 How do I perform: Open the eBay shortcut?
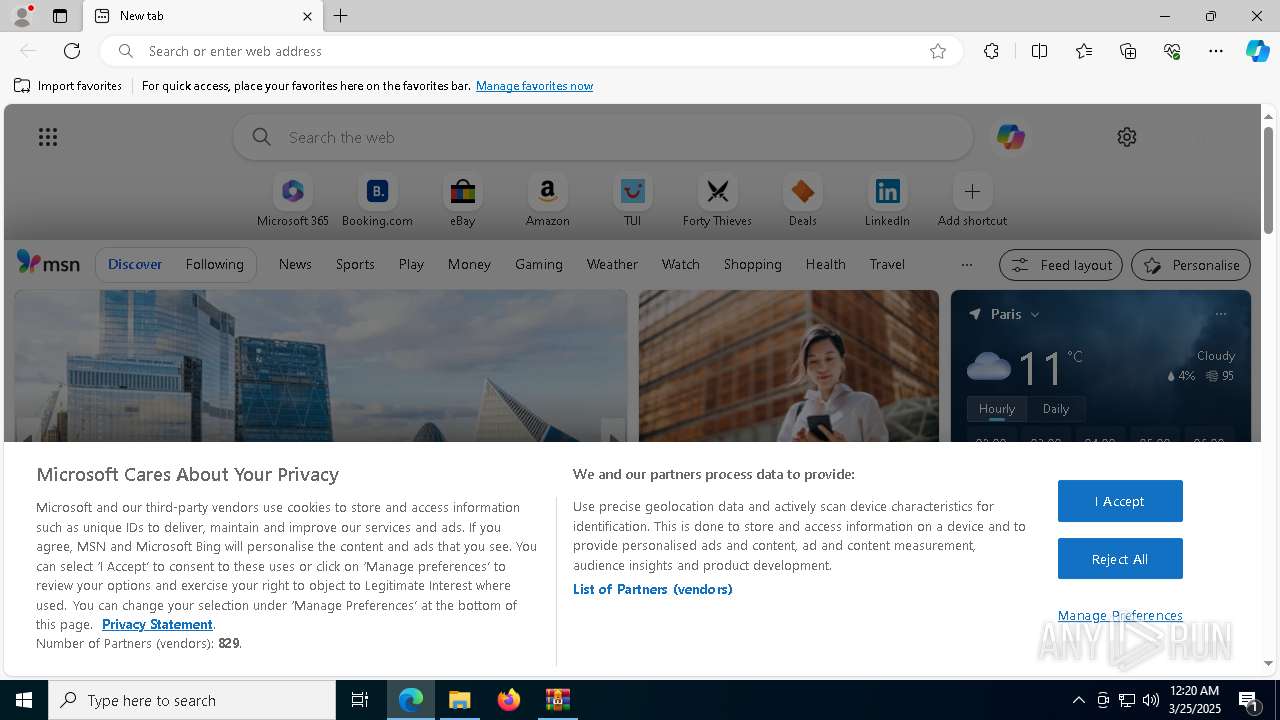pos(462,201)
